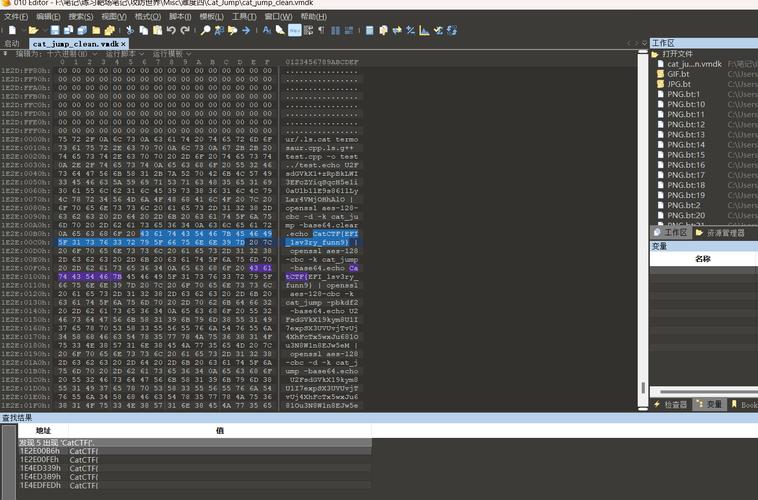
Task: Click the Find magnifier icon
Action: point(205,30)
